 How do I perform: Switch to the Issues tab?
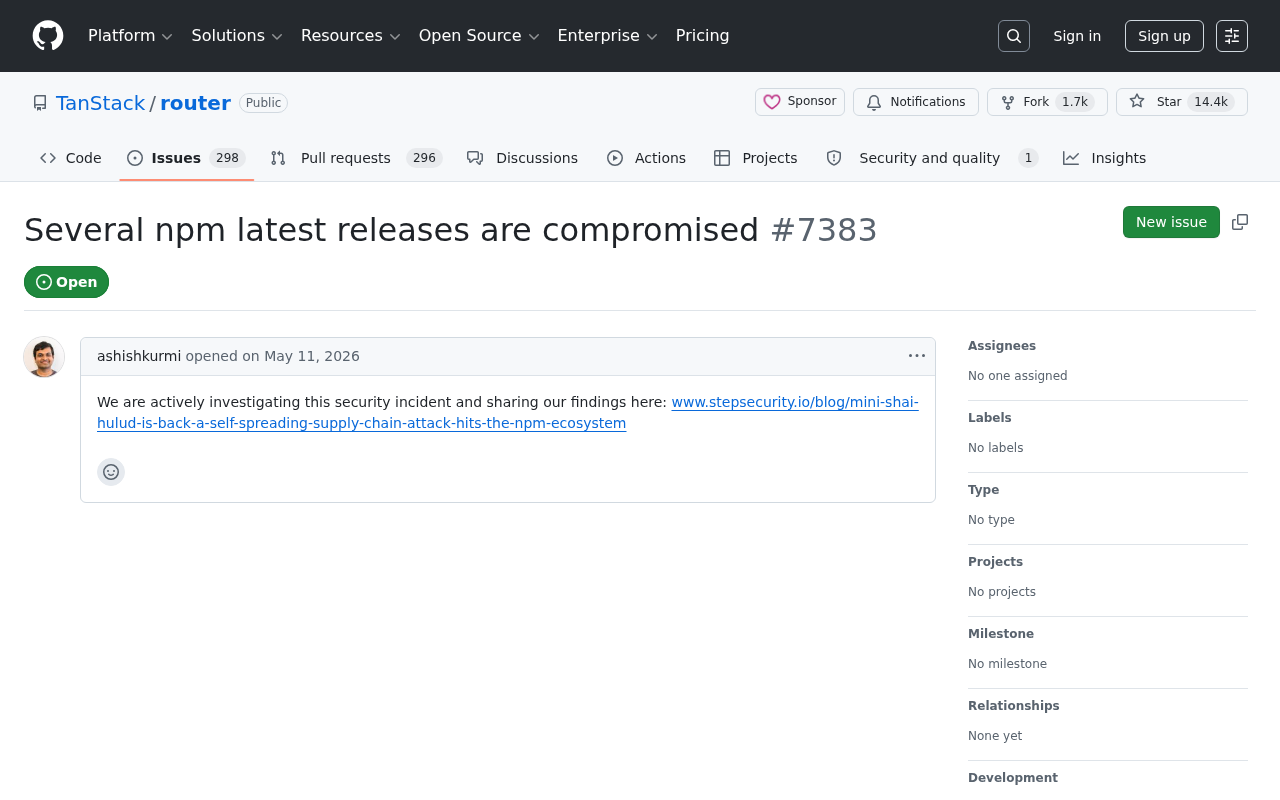[187, 158]
